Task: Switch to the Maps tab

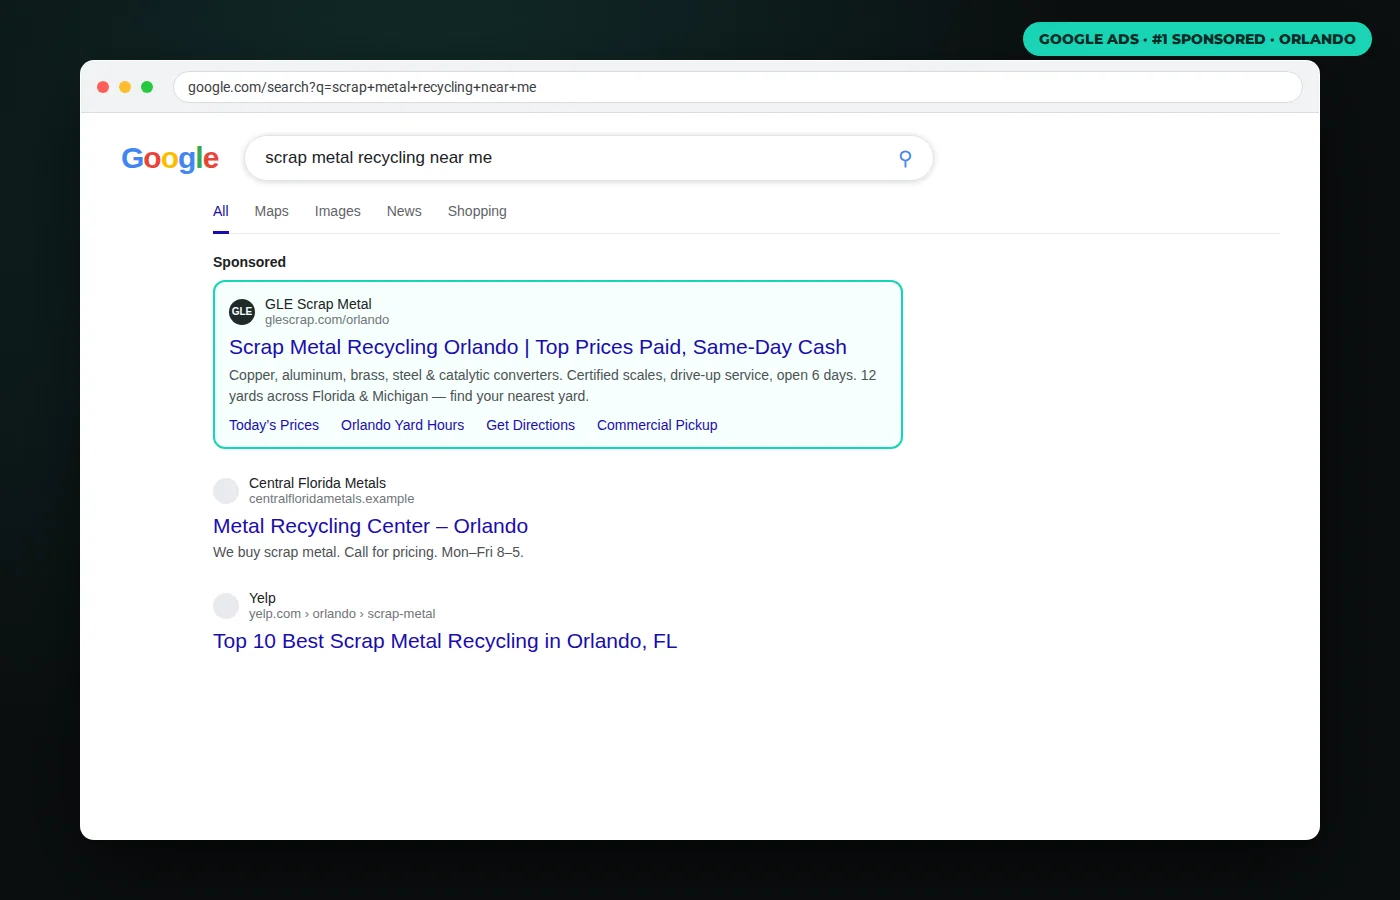Action: [x=271, y=211]
